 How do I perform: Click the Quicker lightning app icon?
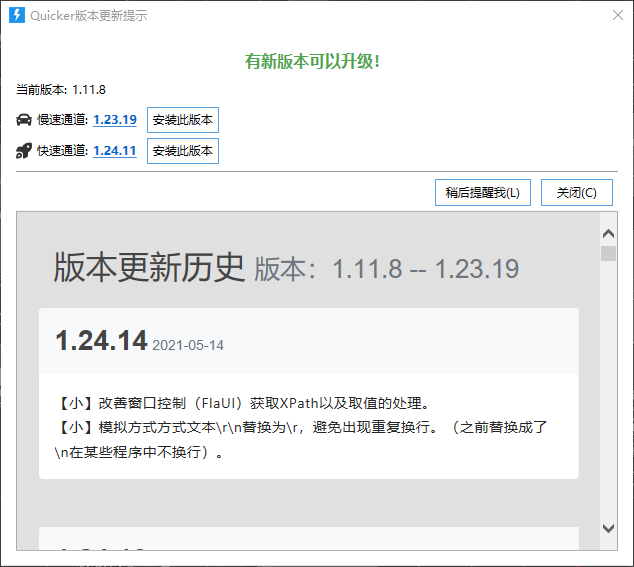click(x=17, y=15)
